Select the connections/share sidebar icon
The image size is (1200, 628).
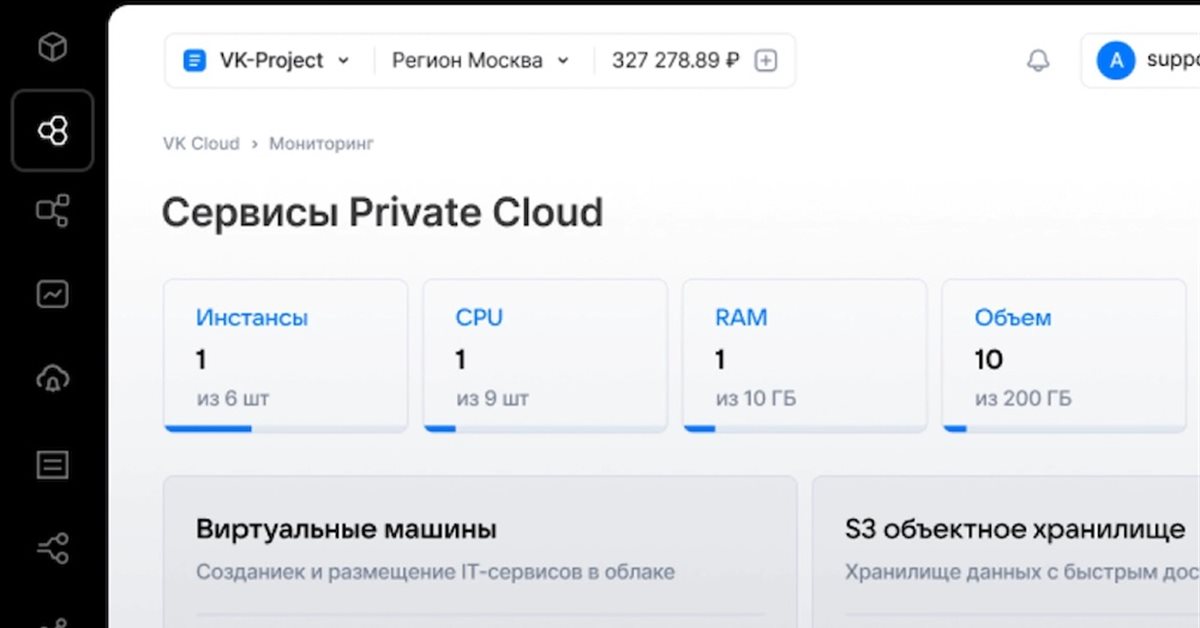52,546
